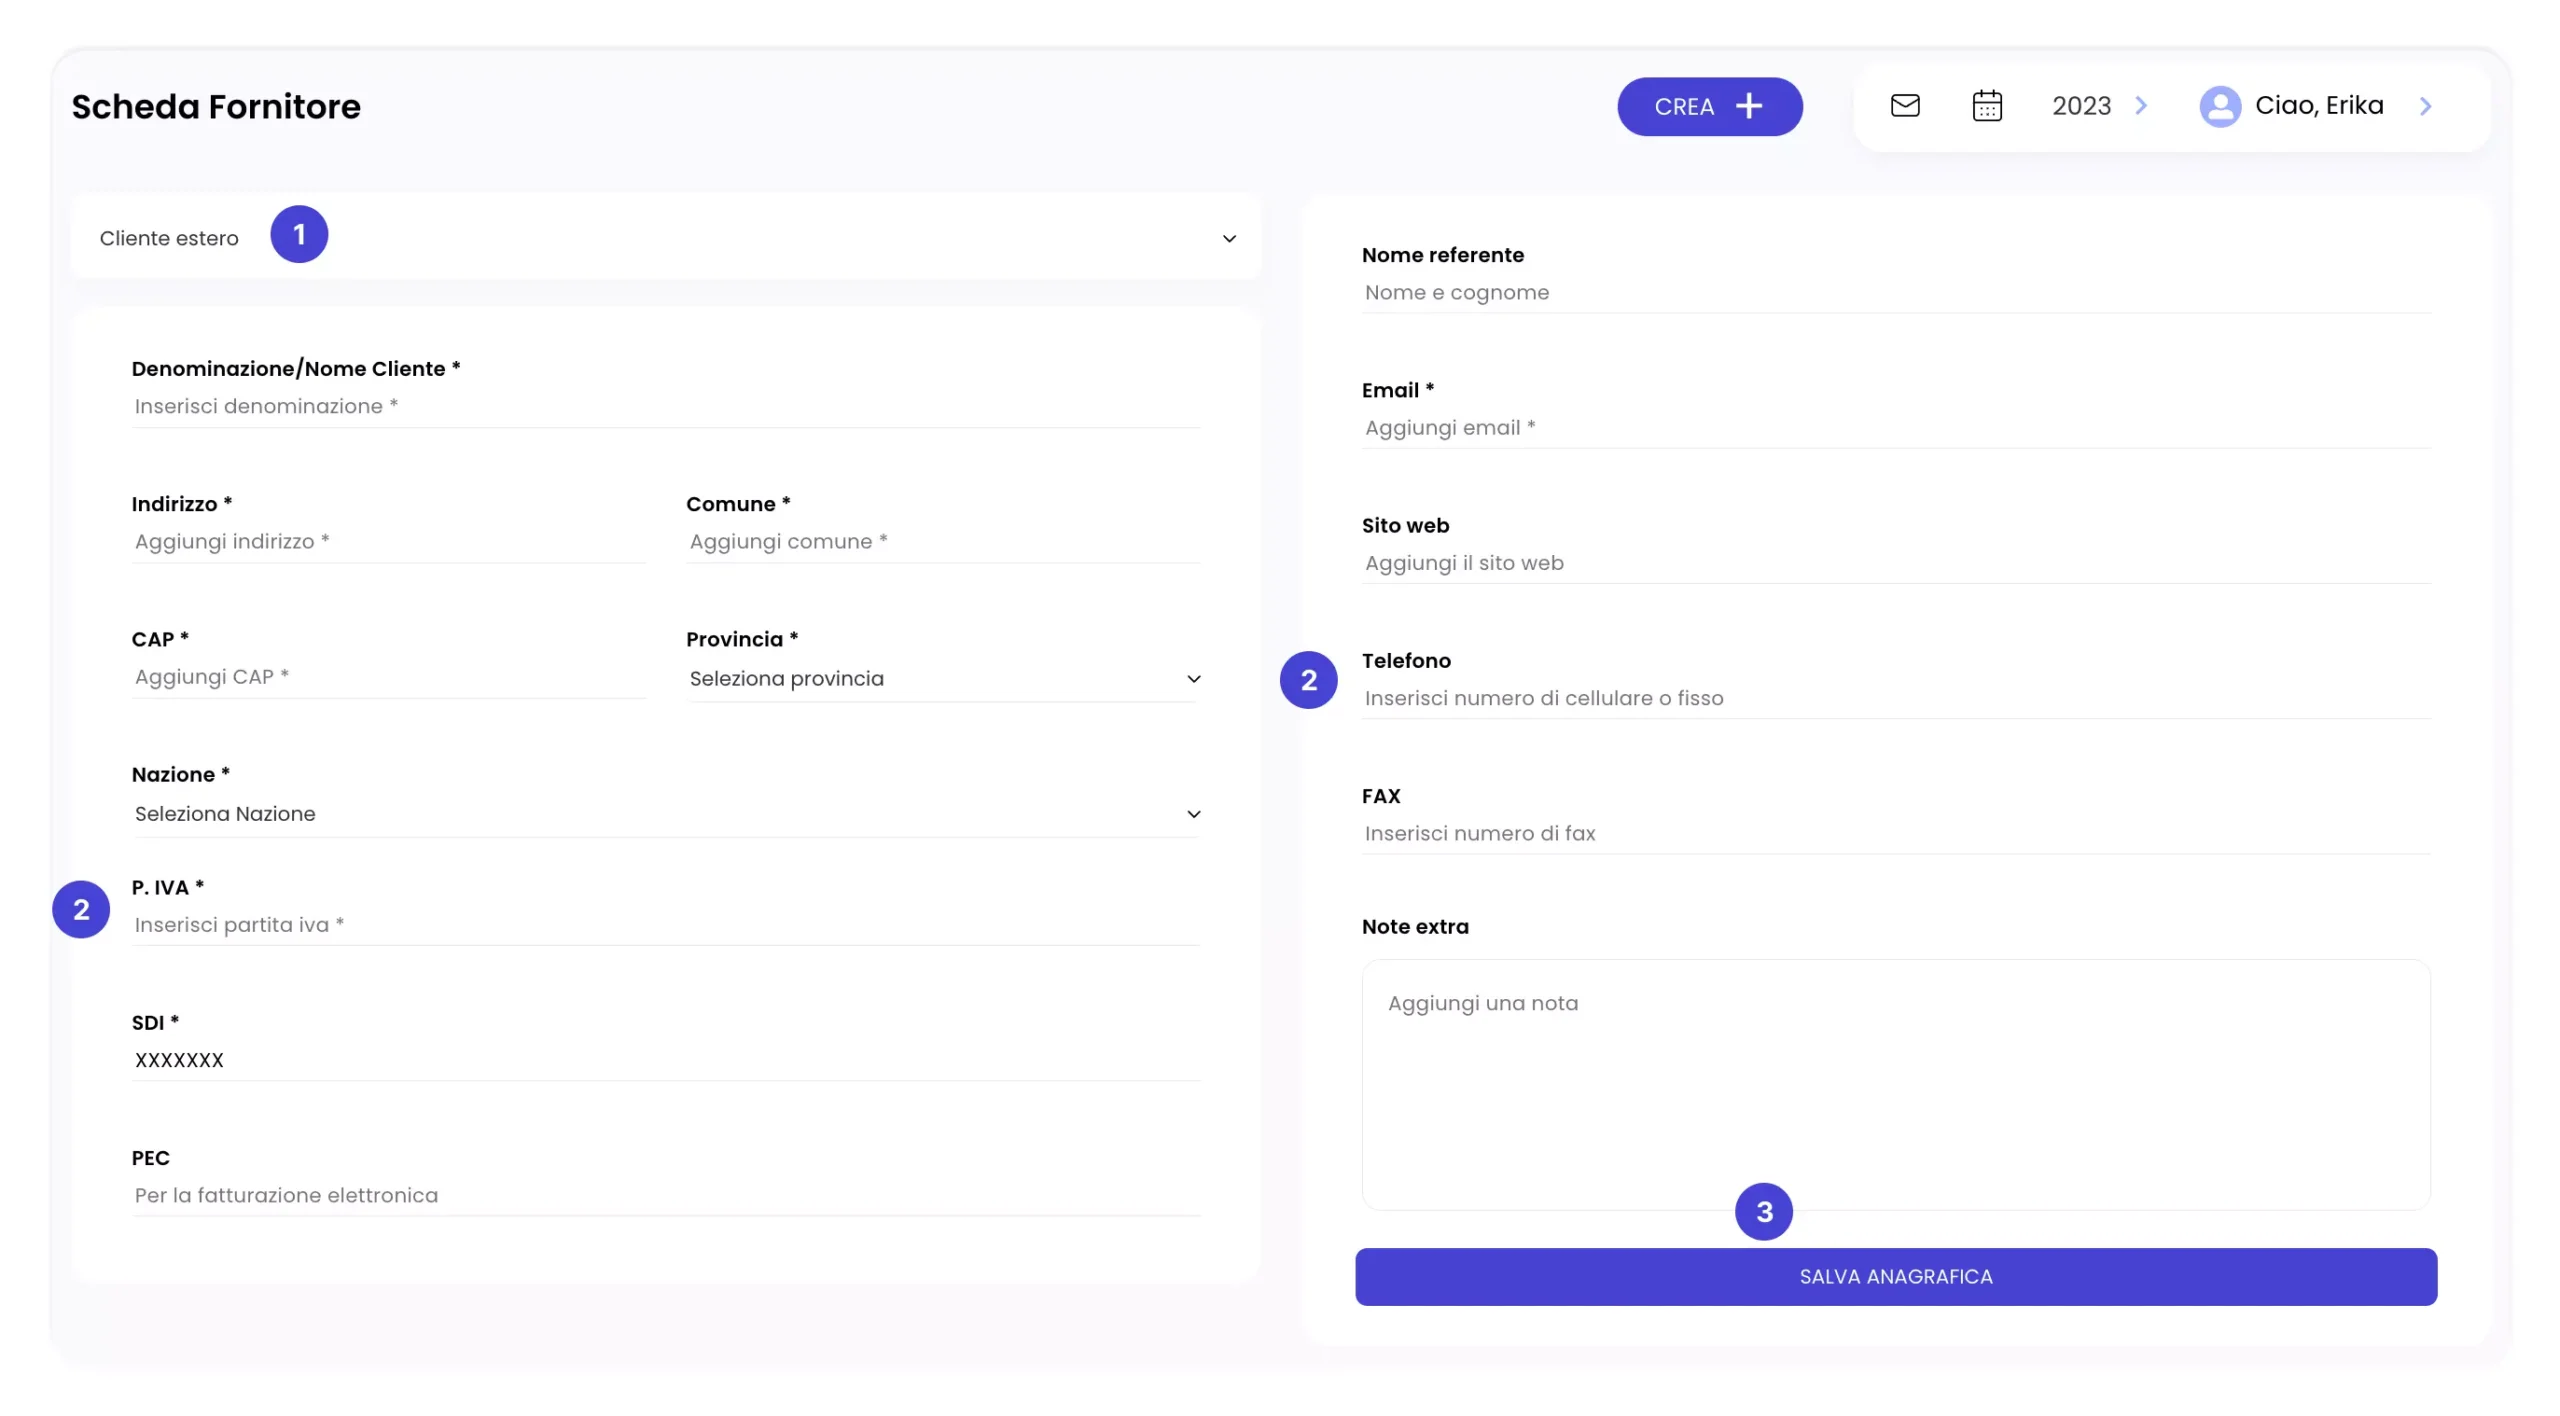2560x1416 pixels.
Task: Click the Scheda Fornitore page title
Action: [x=216, y=106]
